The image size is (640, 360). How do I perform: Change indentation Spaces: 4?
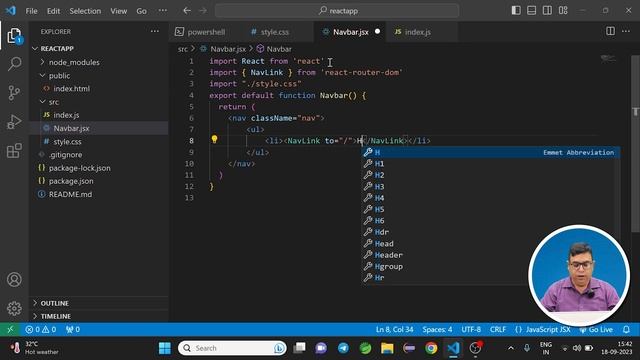coord(437,329)
